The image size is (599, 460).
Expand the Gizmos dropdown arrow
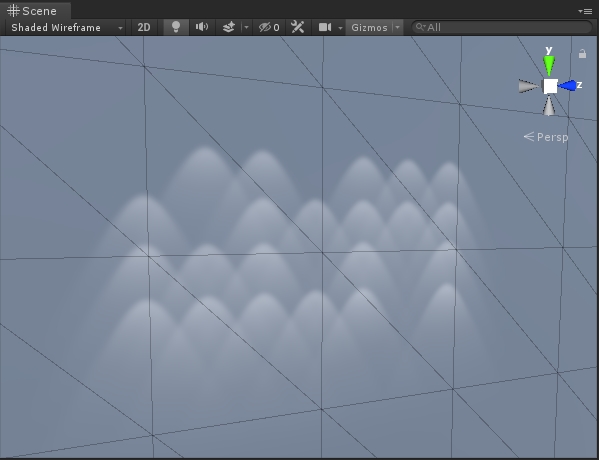tap(398, 28)
